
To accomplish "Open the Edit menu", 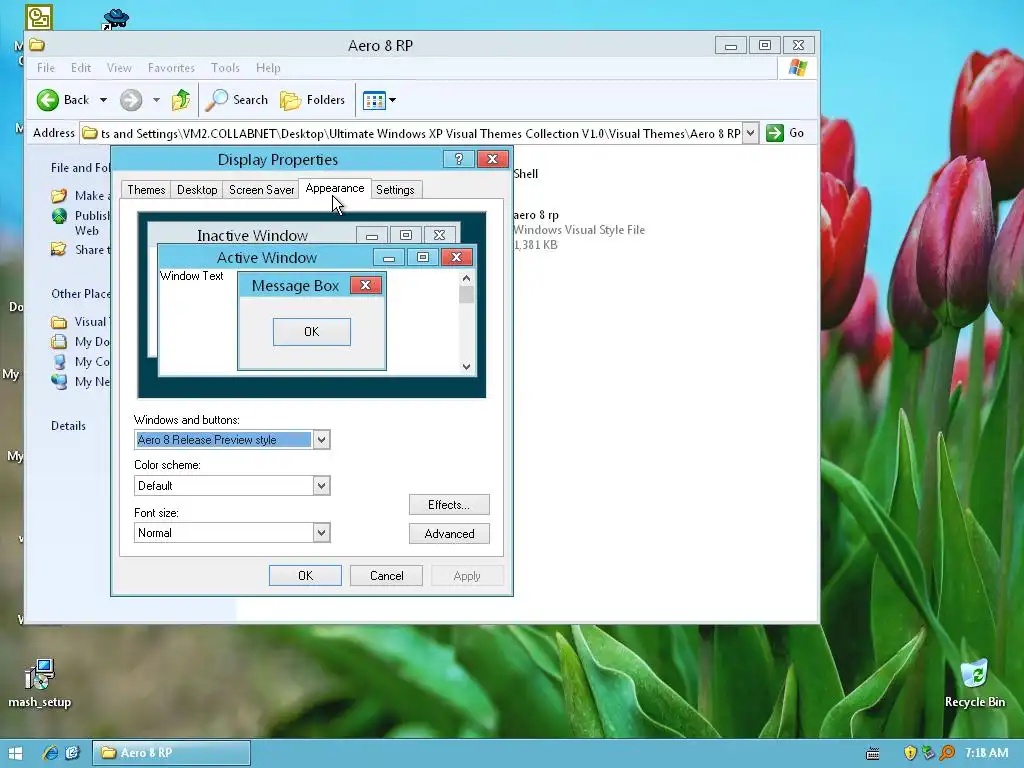I will (x=81, y=68).
